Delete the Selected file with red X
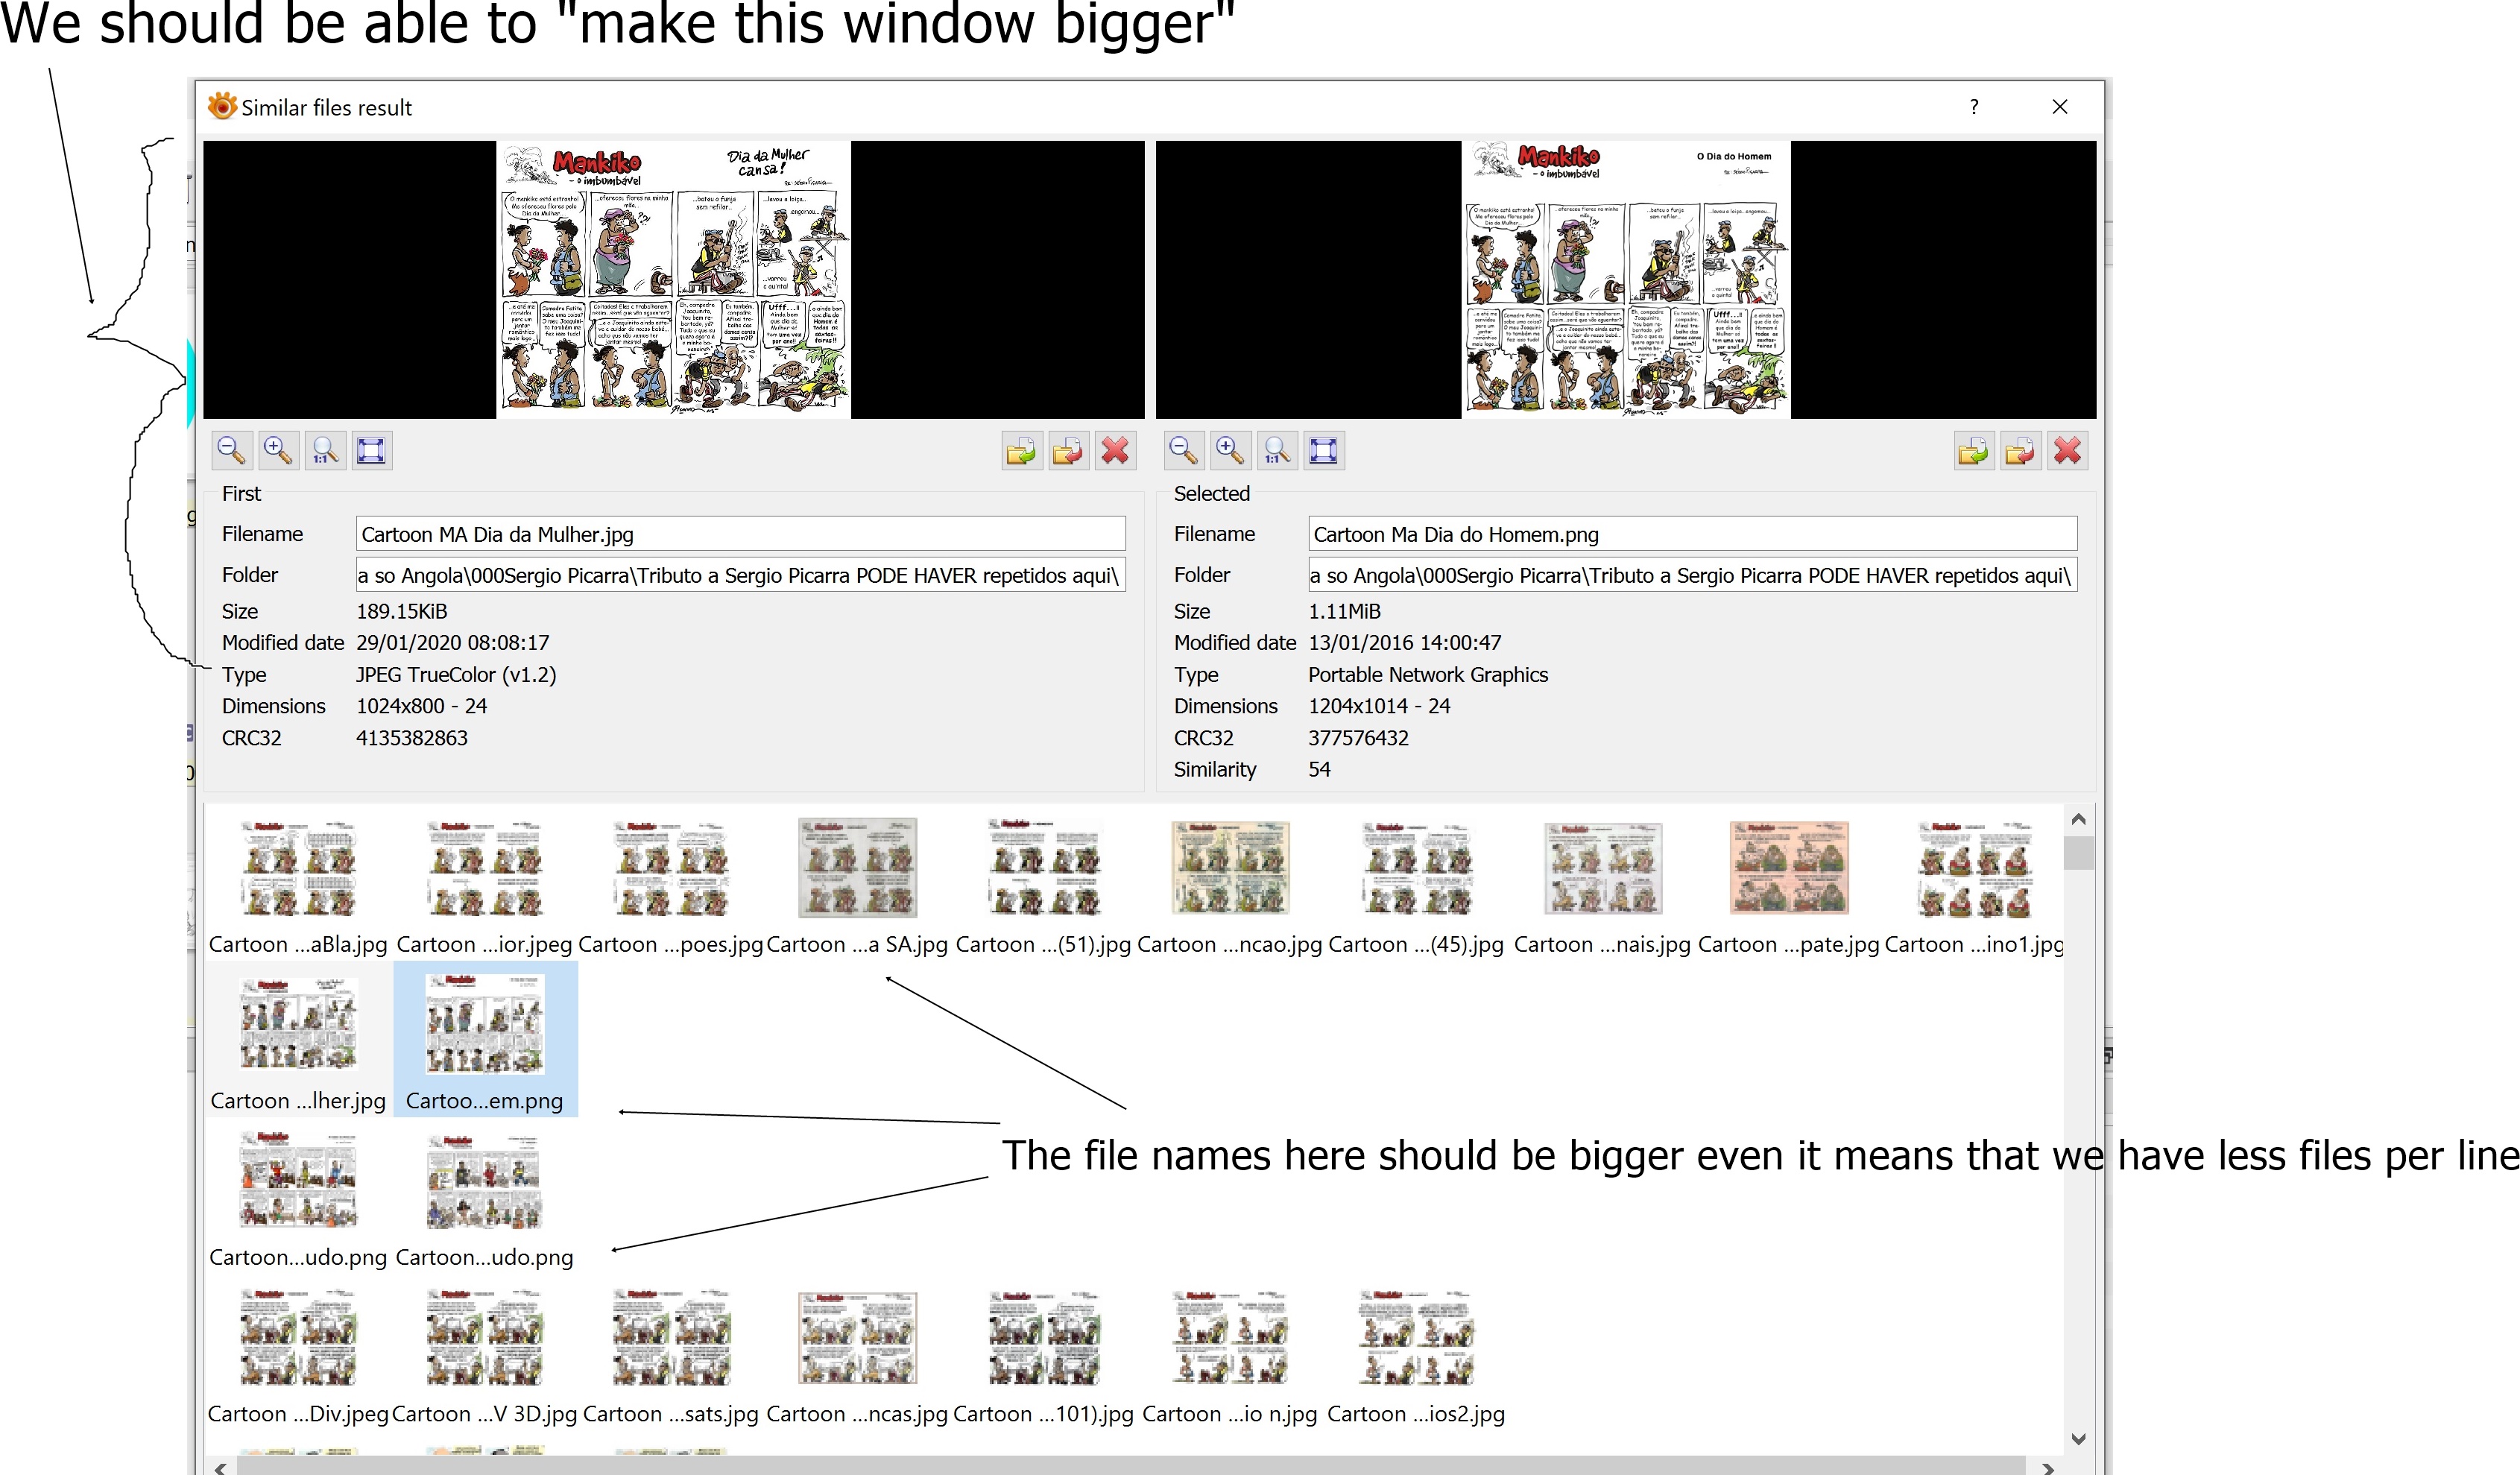Viewport: 2520px width, 1475px height. (2067, 451)
